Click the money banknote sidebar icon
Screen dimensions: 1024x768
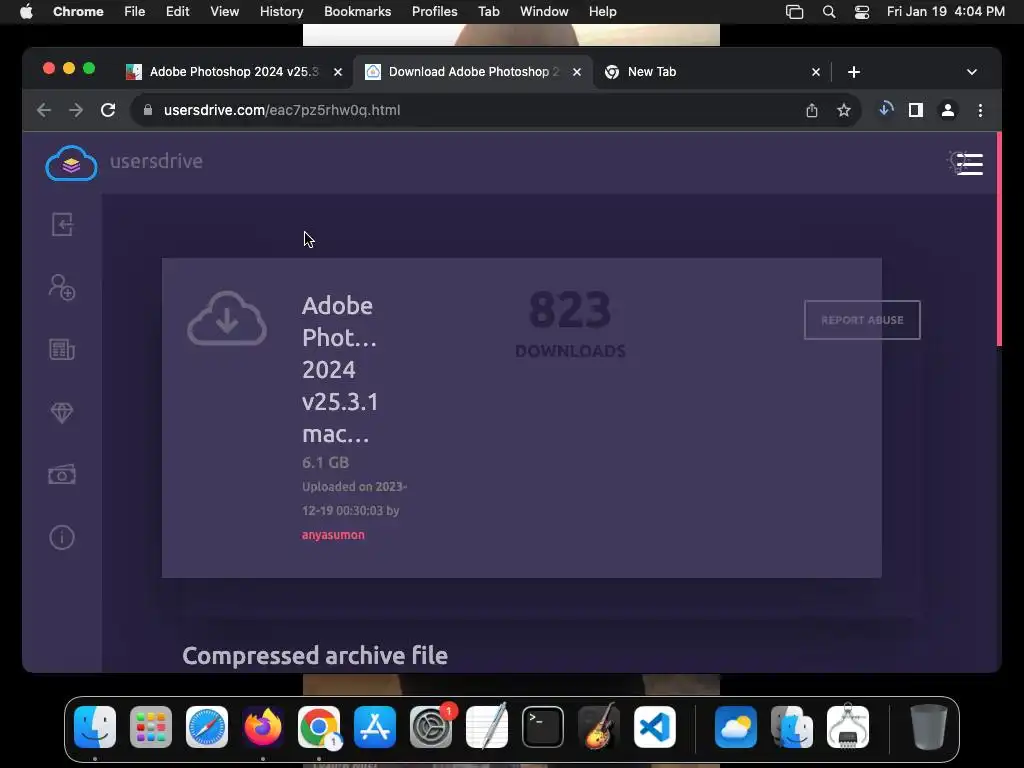pos(62,475)
